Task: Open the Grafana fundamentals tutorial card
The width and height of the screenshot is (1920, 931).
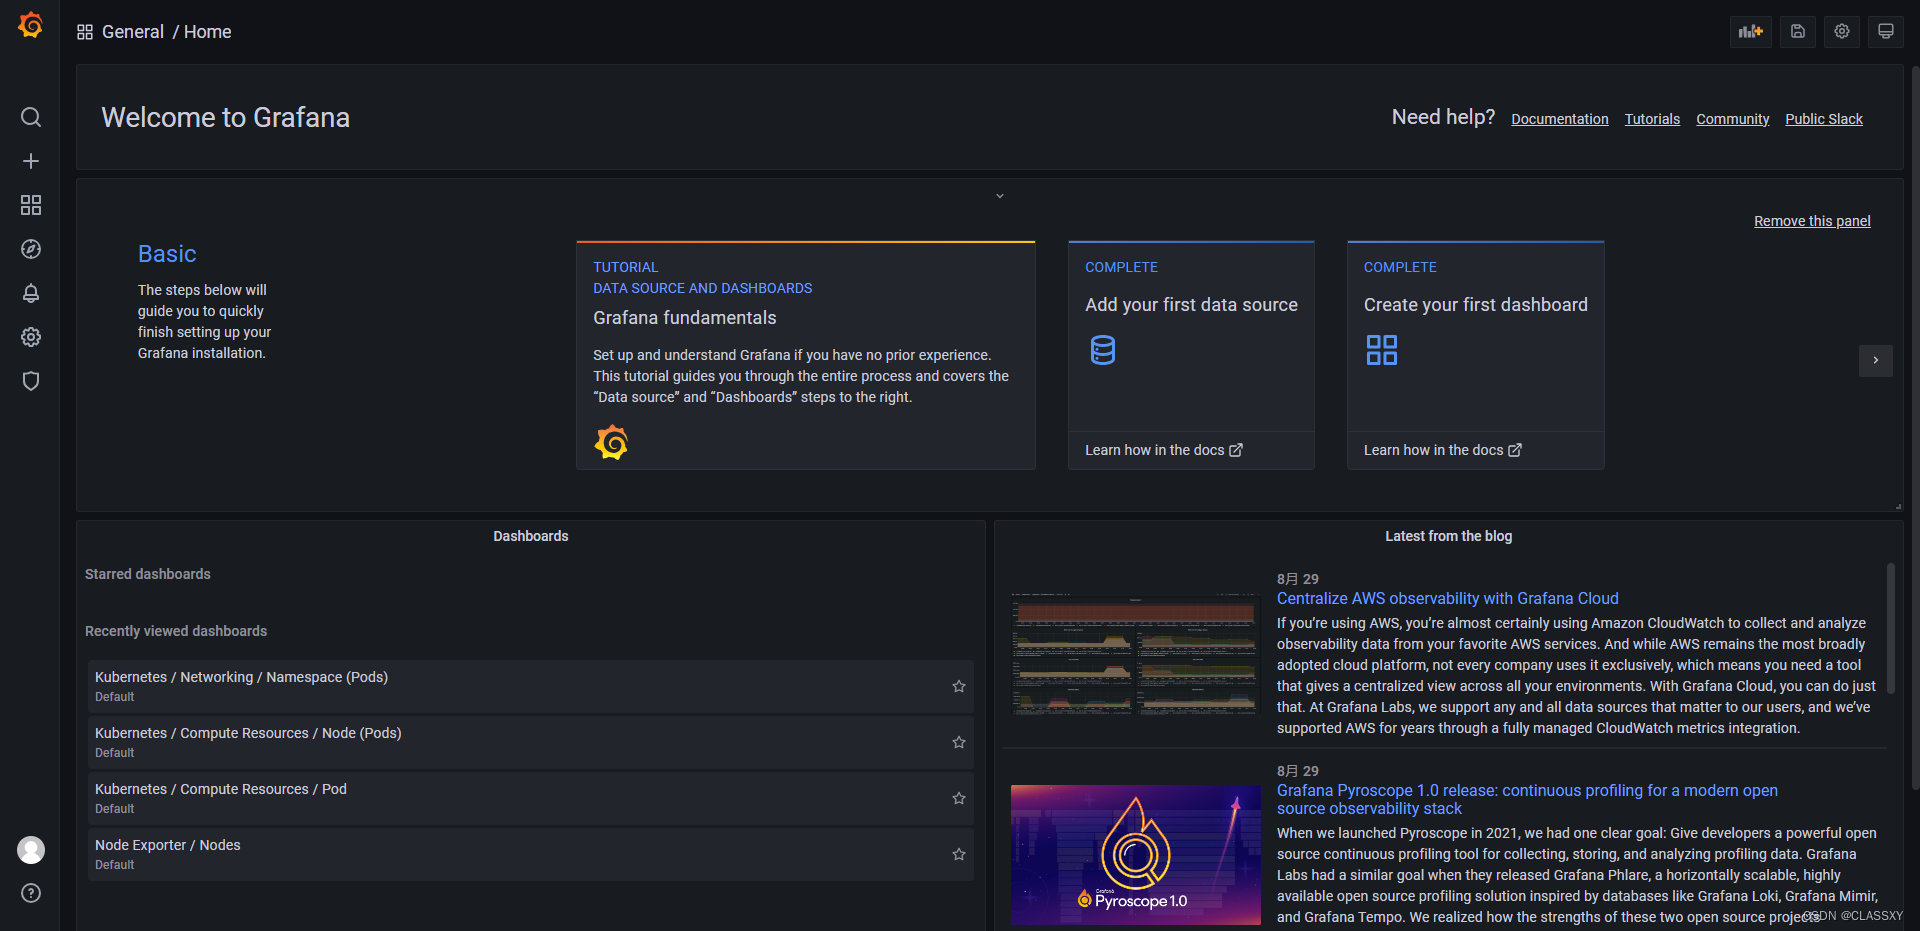Action: 805,355
